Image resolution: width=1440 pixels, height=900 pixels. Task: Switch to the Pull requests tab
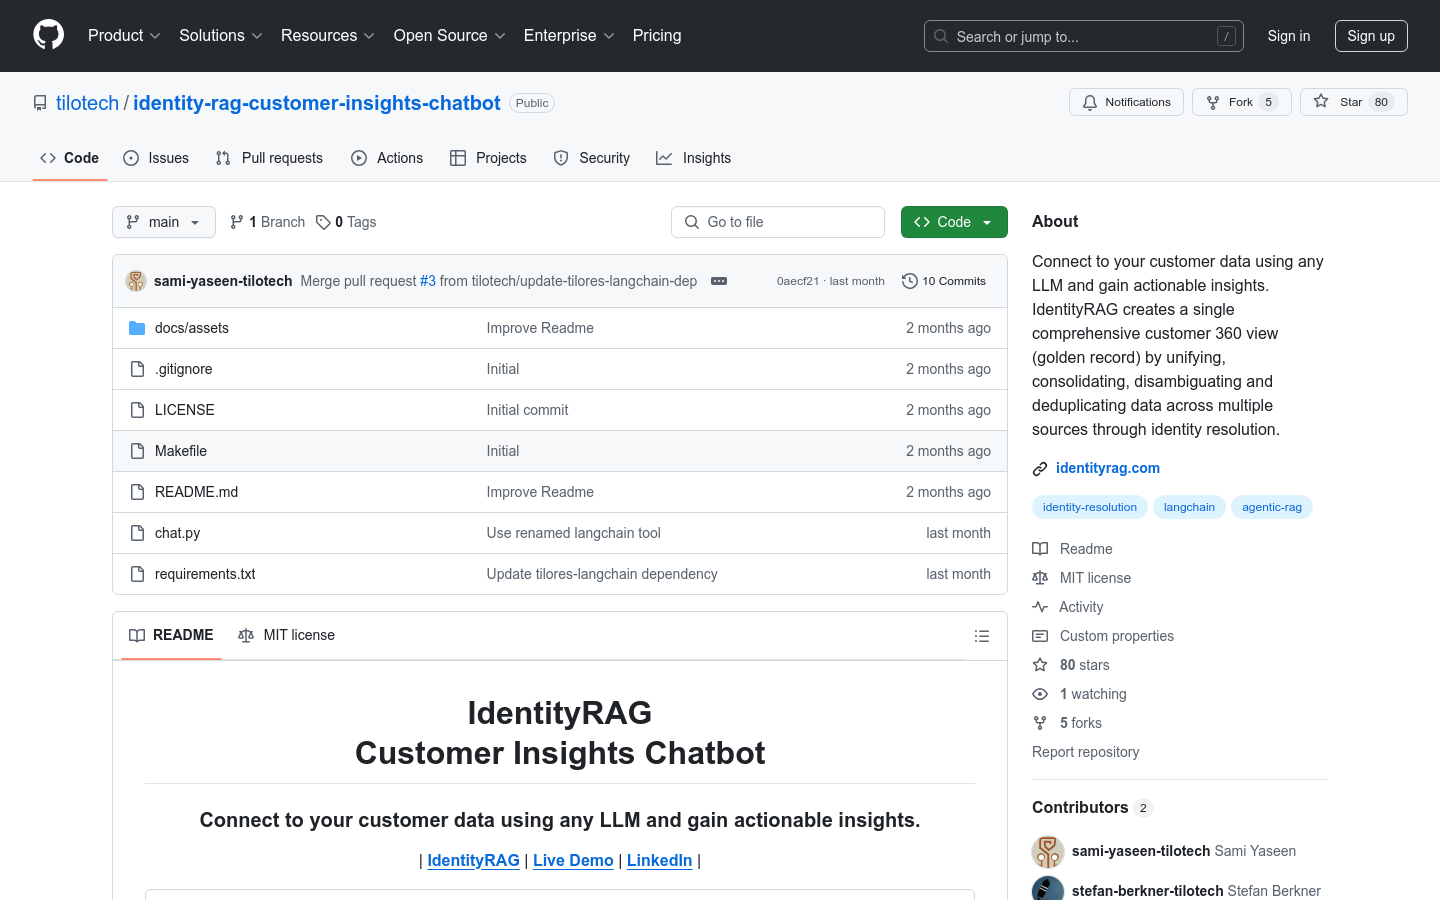tap(269, 158)
